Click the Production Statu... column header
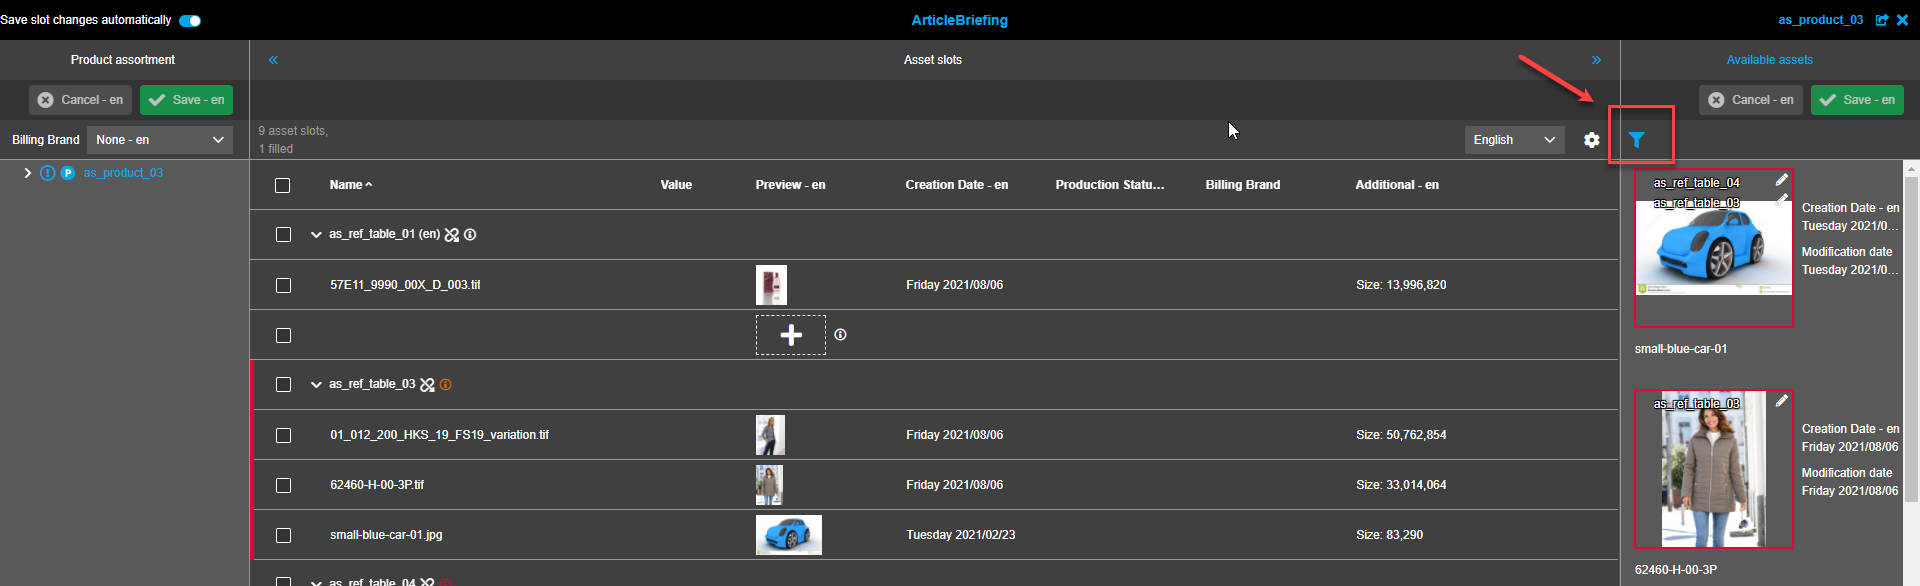The image size is (1920, 586). tap(1109, 185)
